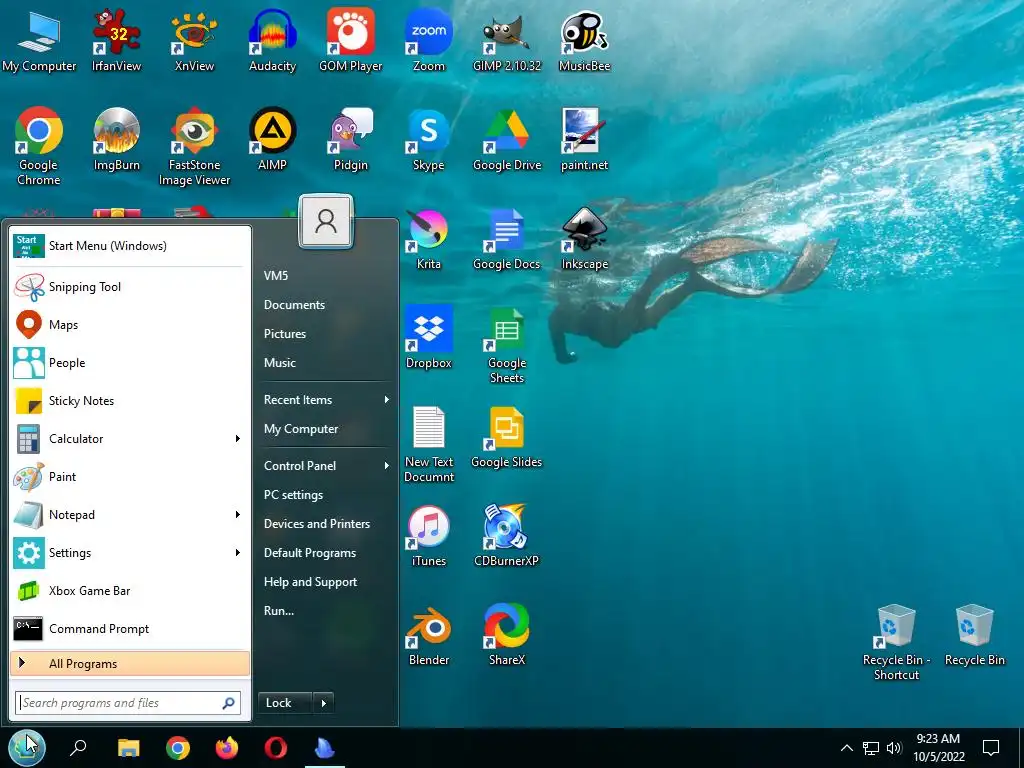The width and height of the screenshot is (1024, 768).
Task: Select the ShareX desktop shortcut
Action: tap(507, 635)
